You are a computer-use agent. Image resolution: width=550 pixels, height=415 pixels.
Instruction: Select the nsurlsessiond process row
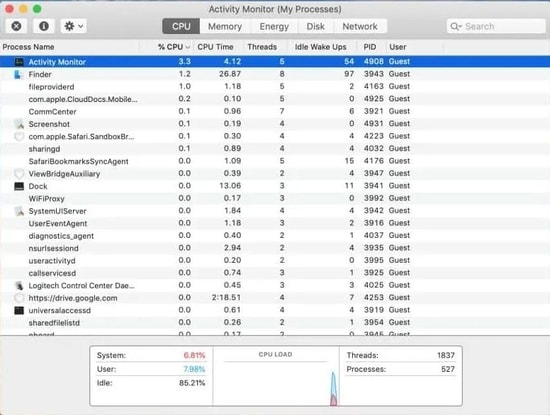(275, 248)
